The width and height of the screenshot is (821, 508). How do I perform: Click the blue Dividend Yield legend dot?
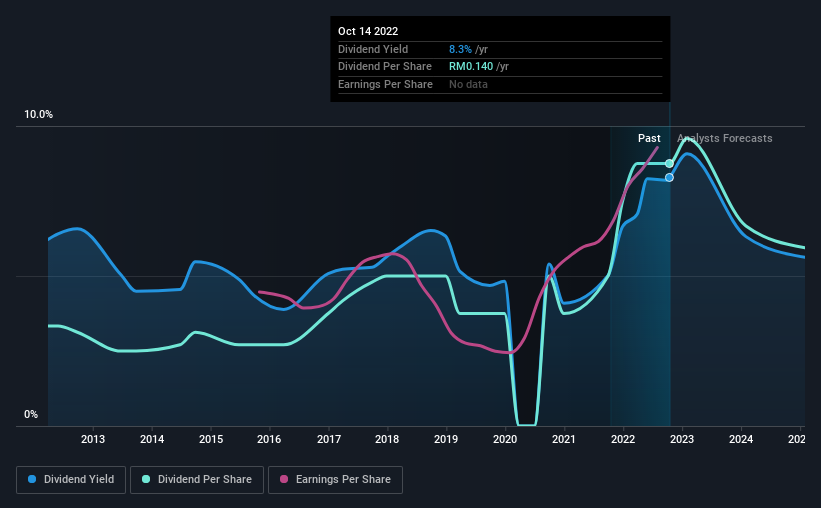point(32,479)
